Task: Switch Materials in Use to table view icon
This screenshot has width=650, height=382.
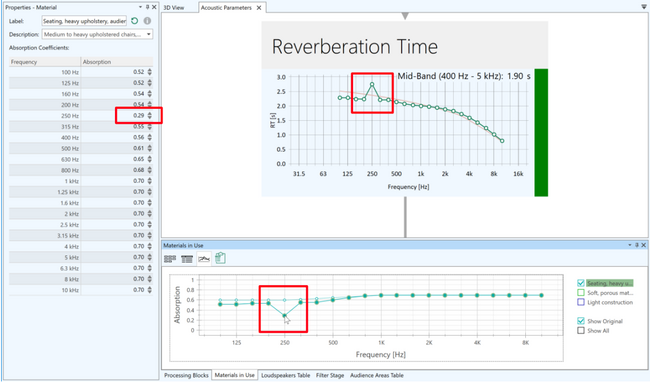Action: [187, 259]
